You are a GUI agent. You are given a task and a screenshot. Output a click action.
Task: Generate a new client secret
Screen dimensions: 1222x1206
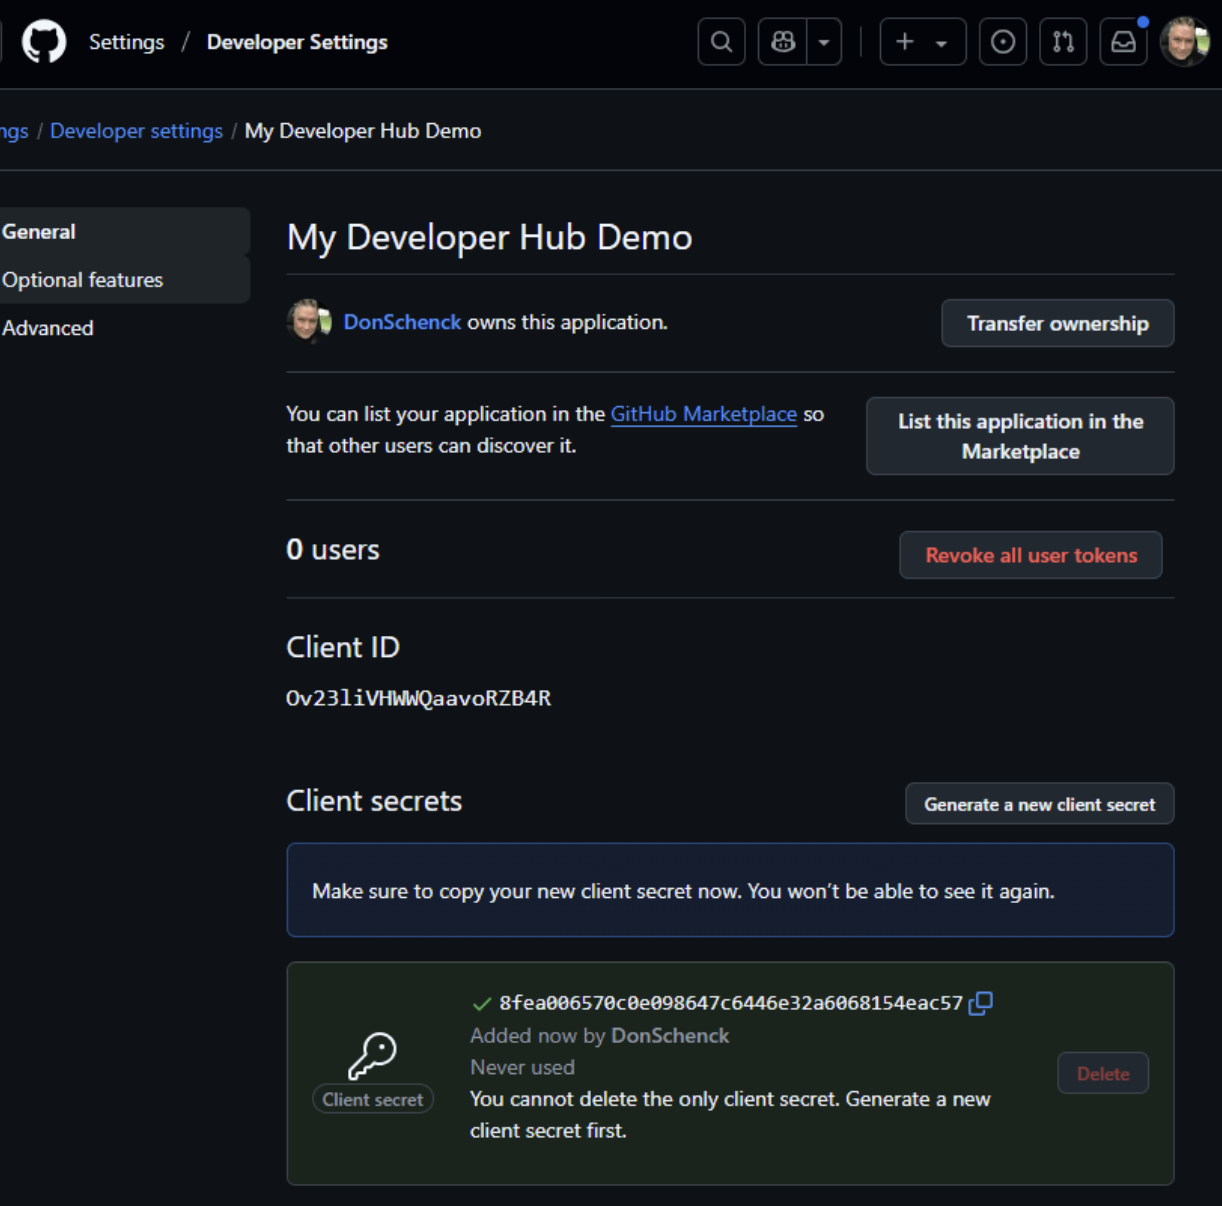click(1039, 805)
